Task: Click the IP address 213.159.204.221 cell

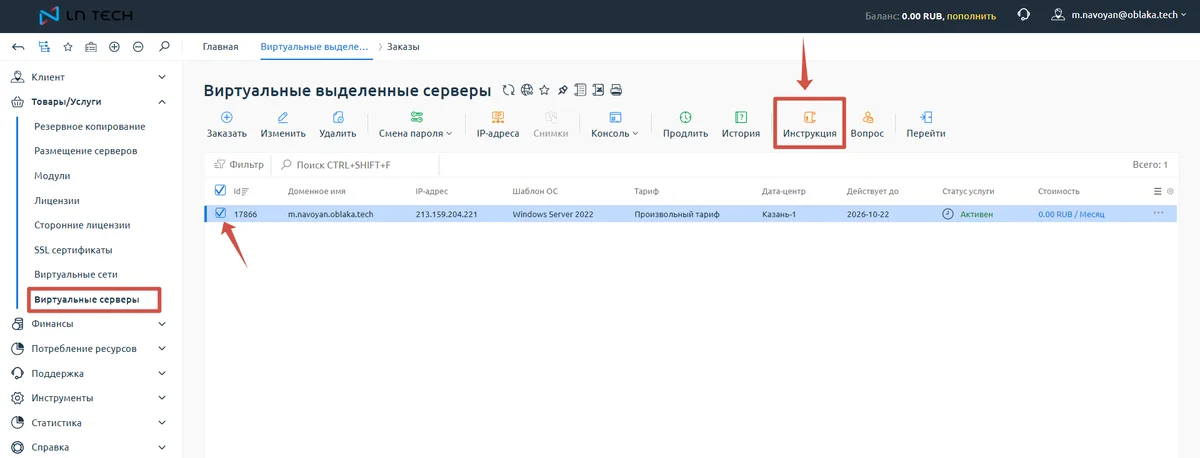Action: click(x=446, y=214)
